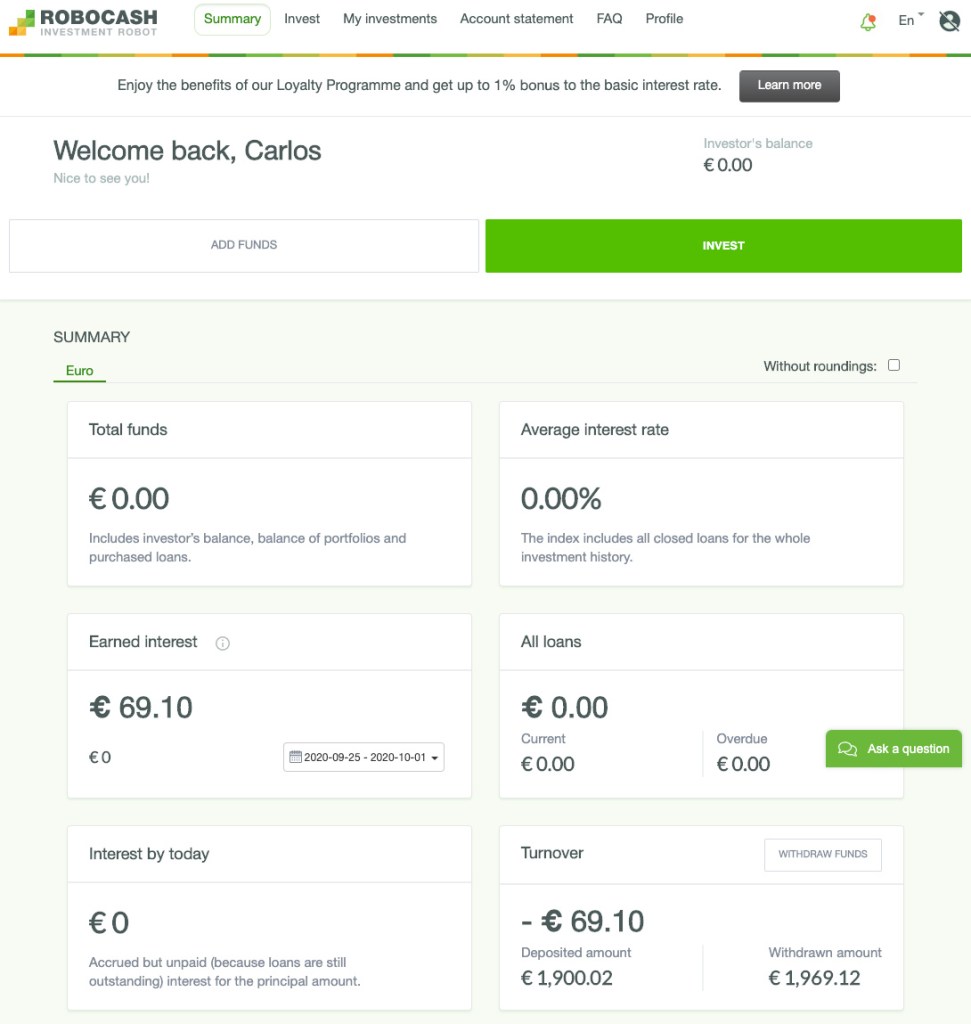The height and width of the screenshot is (1024, 971).
Task: Open the My investments page
Action: [x=389, y=19]
